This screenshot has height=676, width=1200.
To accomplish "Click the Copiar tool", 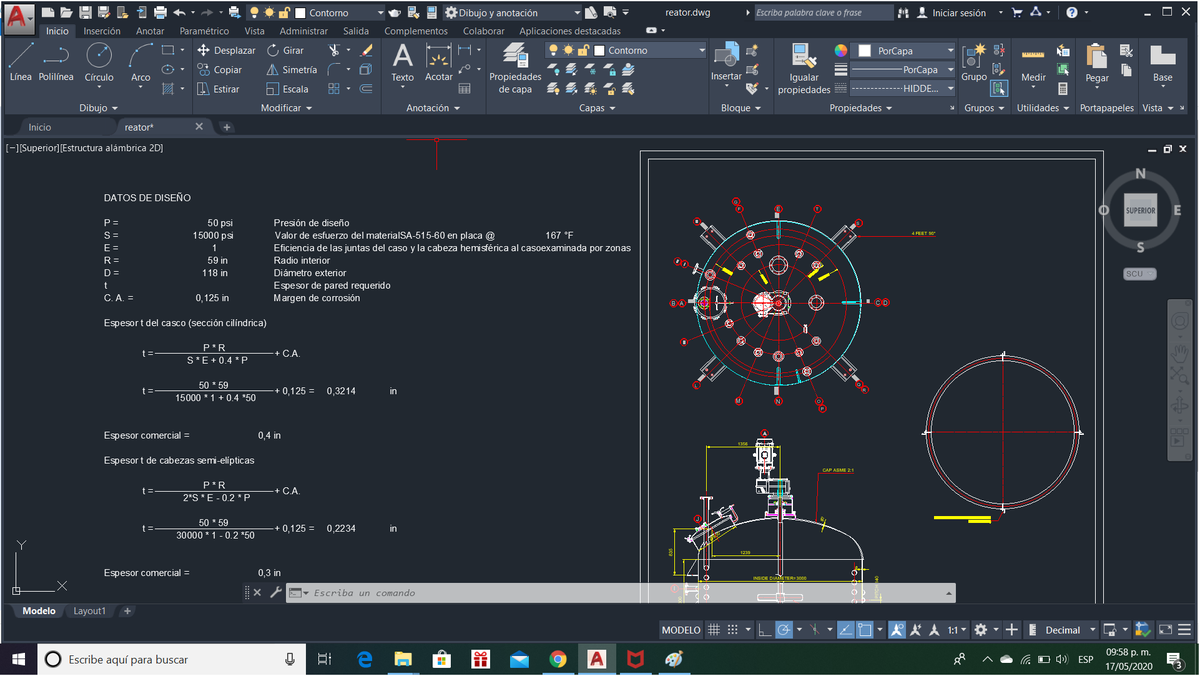I will click(220, 70).
